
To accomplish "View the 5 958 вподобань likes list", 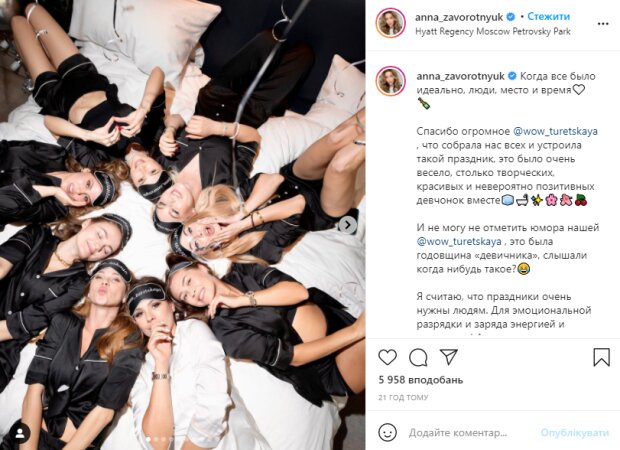I will [x=420, y=381].
